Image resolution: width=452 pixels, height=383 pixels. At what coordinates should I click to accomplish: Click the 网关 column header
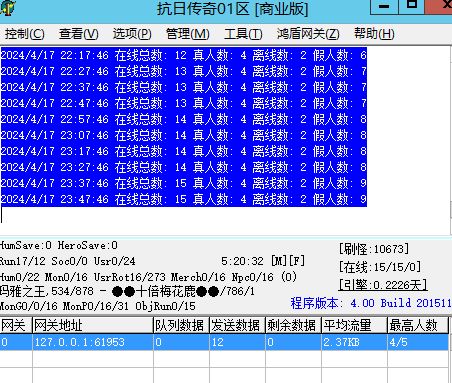(x=16, y=325)
